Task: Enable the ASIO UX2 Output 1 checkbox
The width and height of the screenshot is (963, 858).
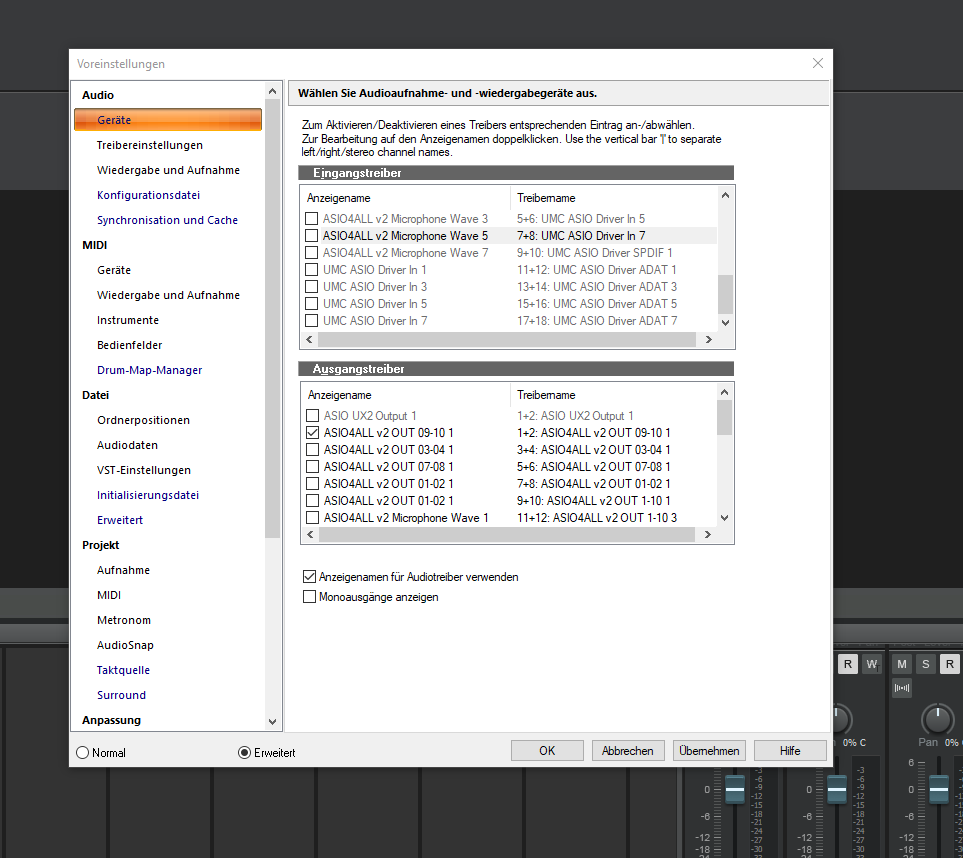Action: pyautogui.click(x=313, y=416)
